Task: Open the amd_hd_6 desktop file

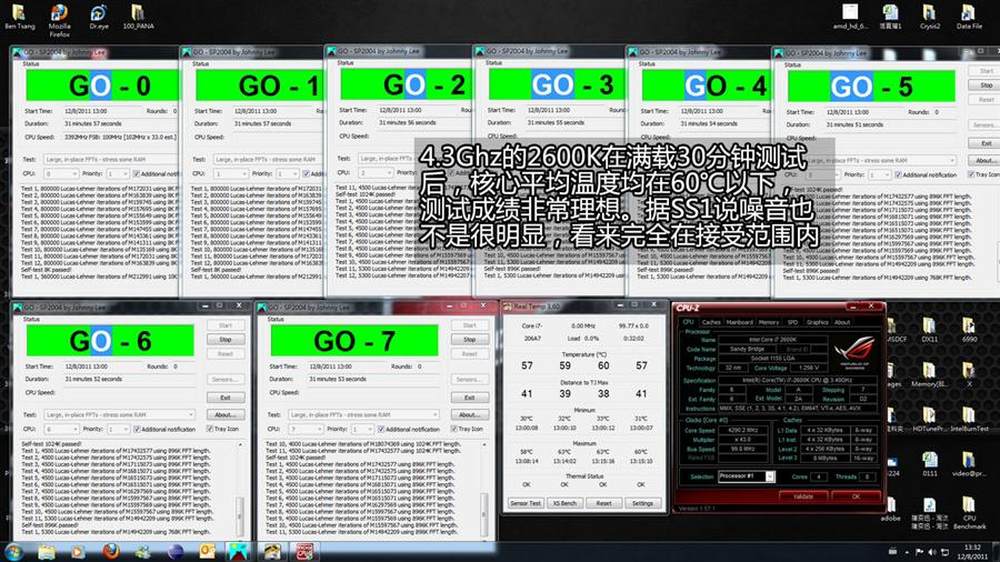Action: point(850,18)
